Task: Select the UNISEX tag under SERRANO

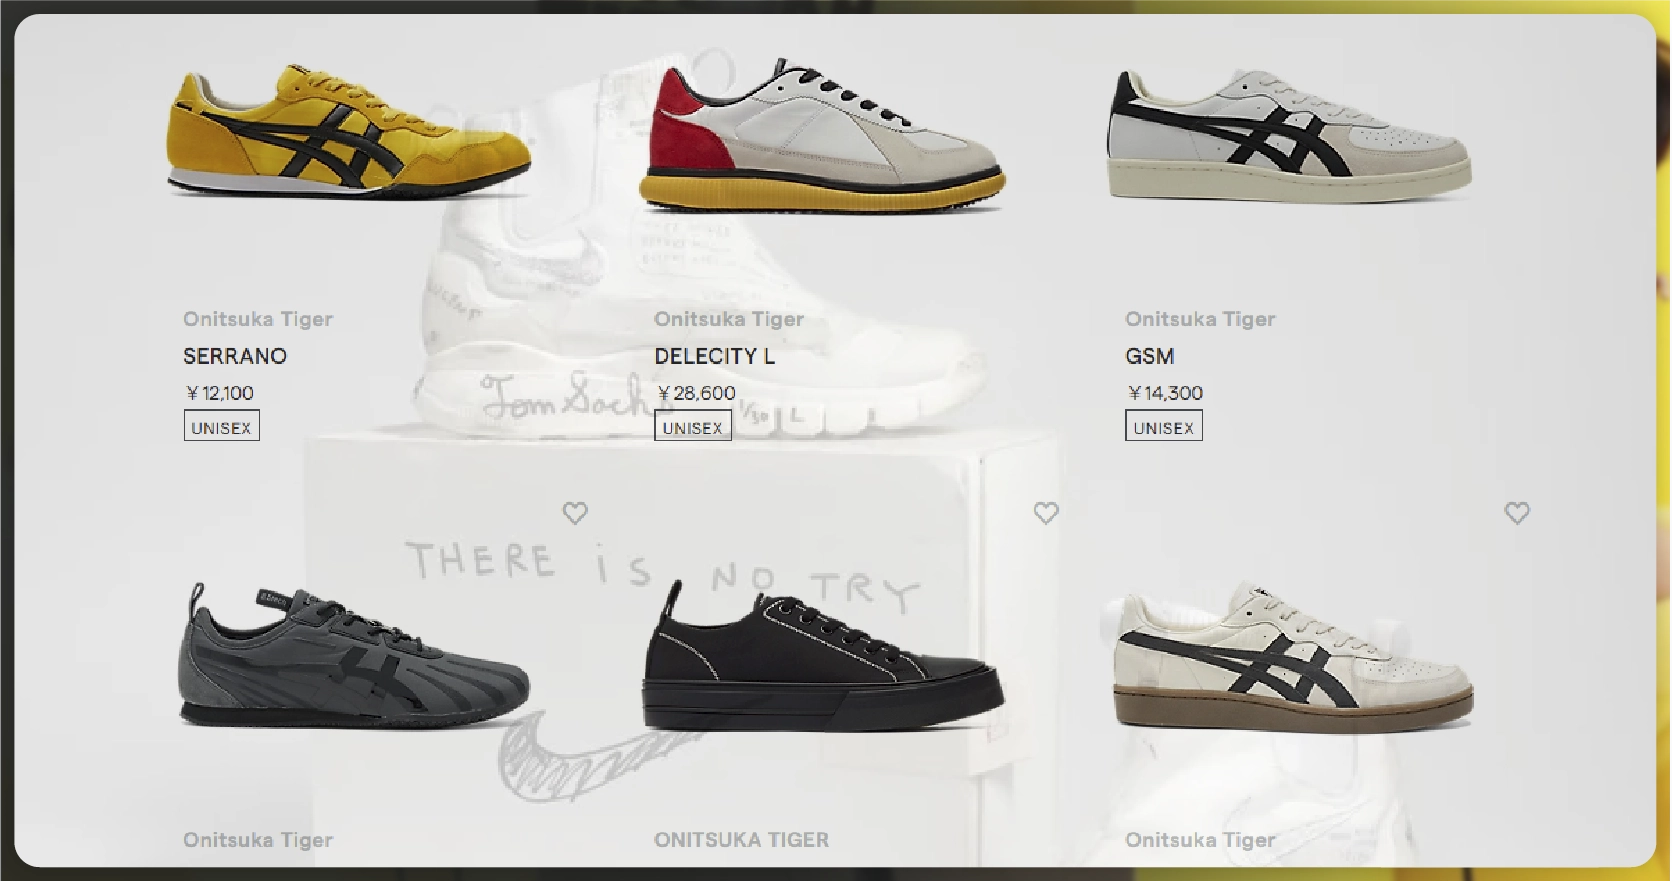Action: (x=221, y=426)
